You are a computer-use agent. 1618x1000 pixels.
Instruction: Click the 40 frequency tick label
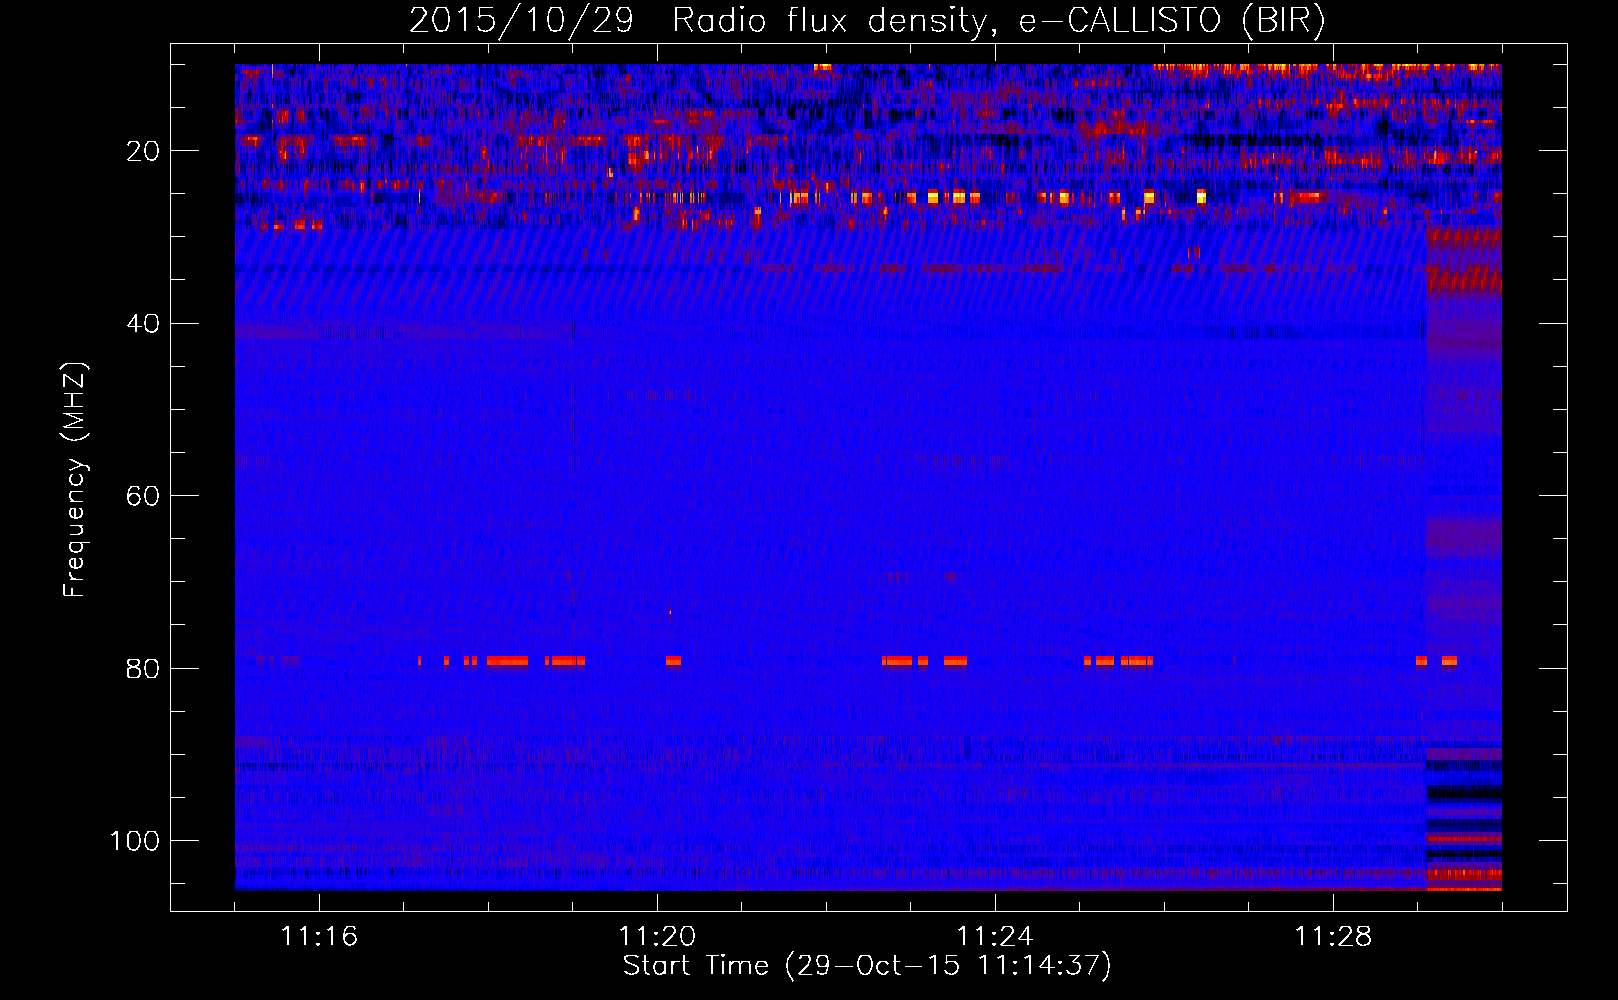click(x=143, y=324)
